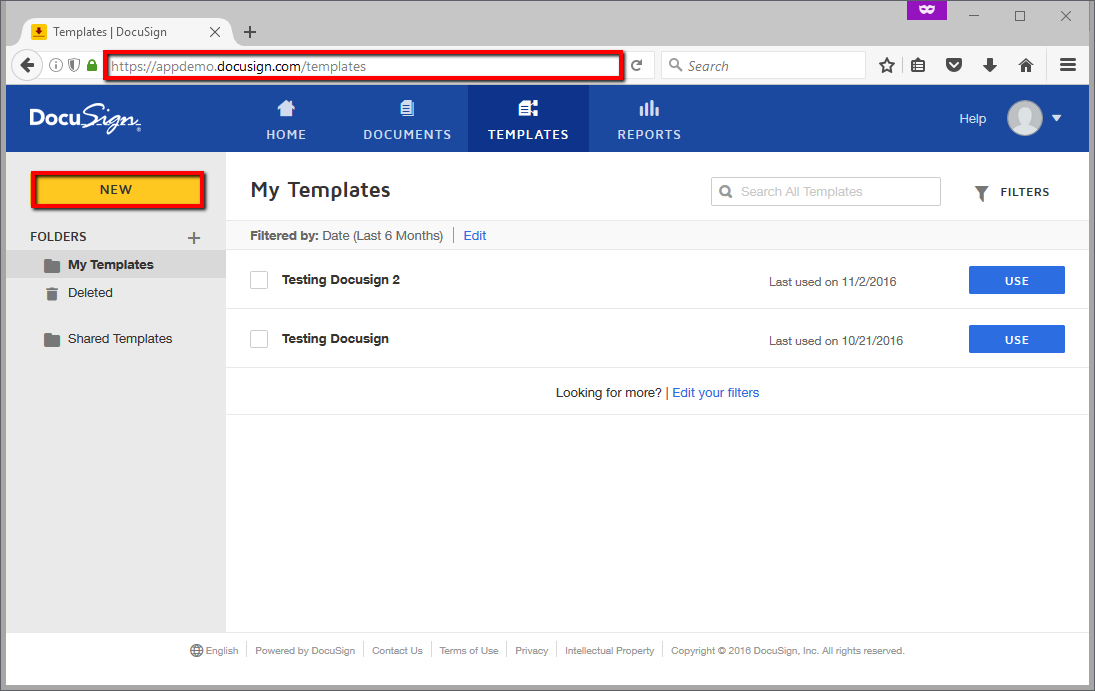Open the browser hamburger menu
Image resolution: width=1095 pixels, height=691 pixels.
pos(1067,66)
